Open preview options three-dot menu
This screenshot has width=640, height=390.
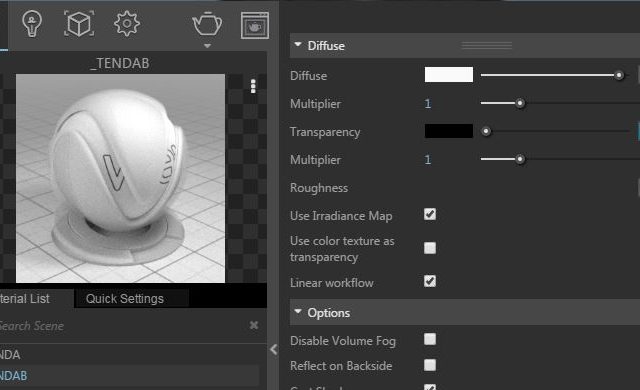253,86
